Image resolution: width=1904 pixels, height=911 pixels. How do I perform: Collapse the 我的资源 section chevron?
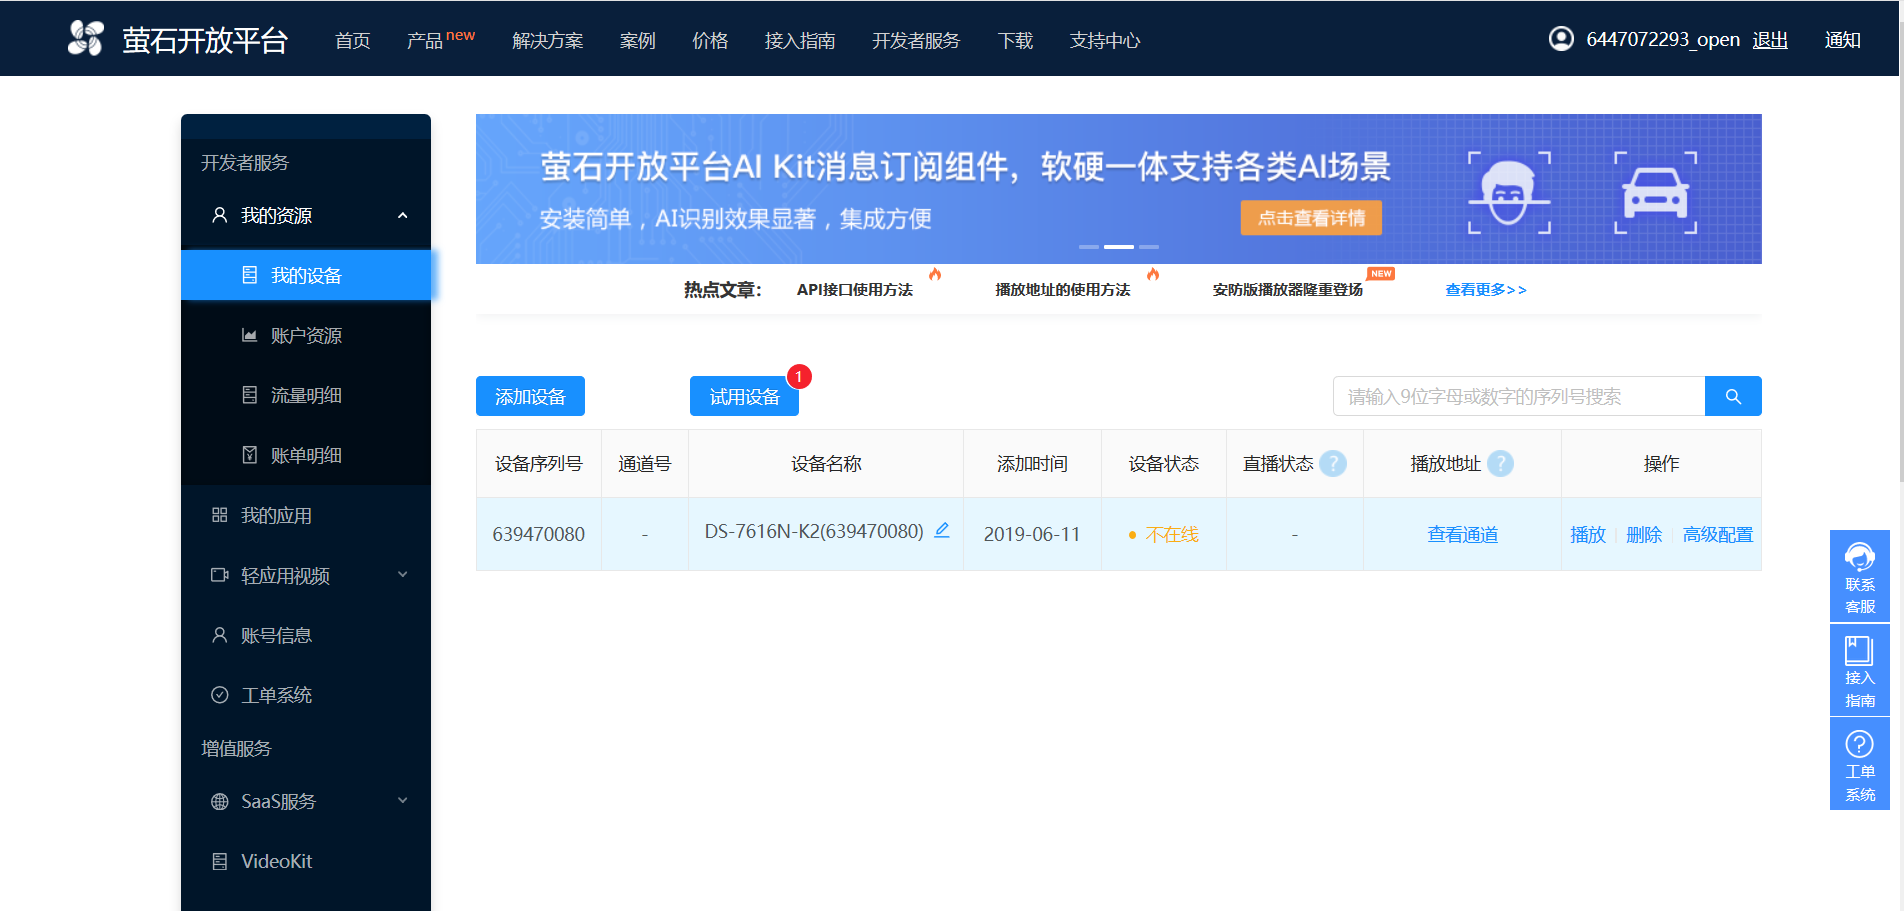pos(403,215)
